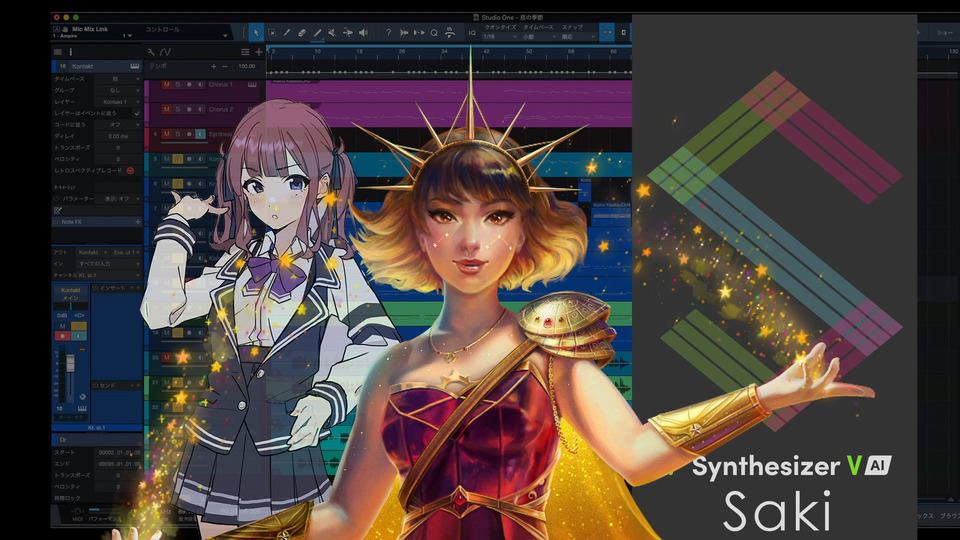
Task: Click automation off button below fader
Action: pos(71,417)
